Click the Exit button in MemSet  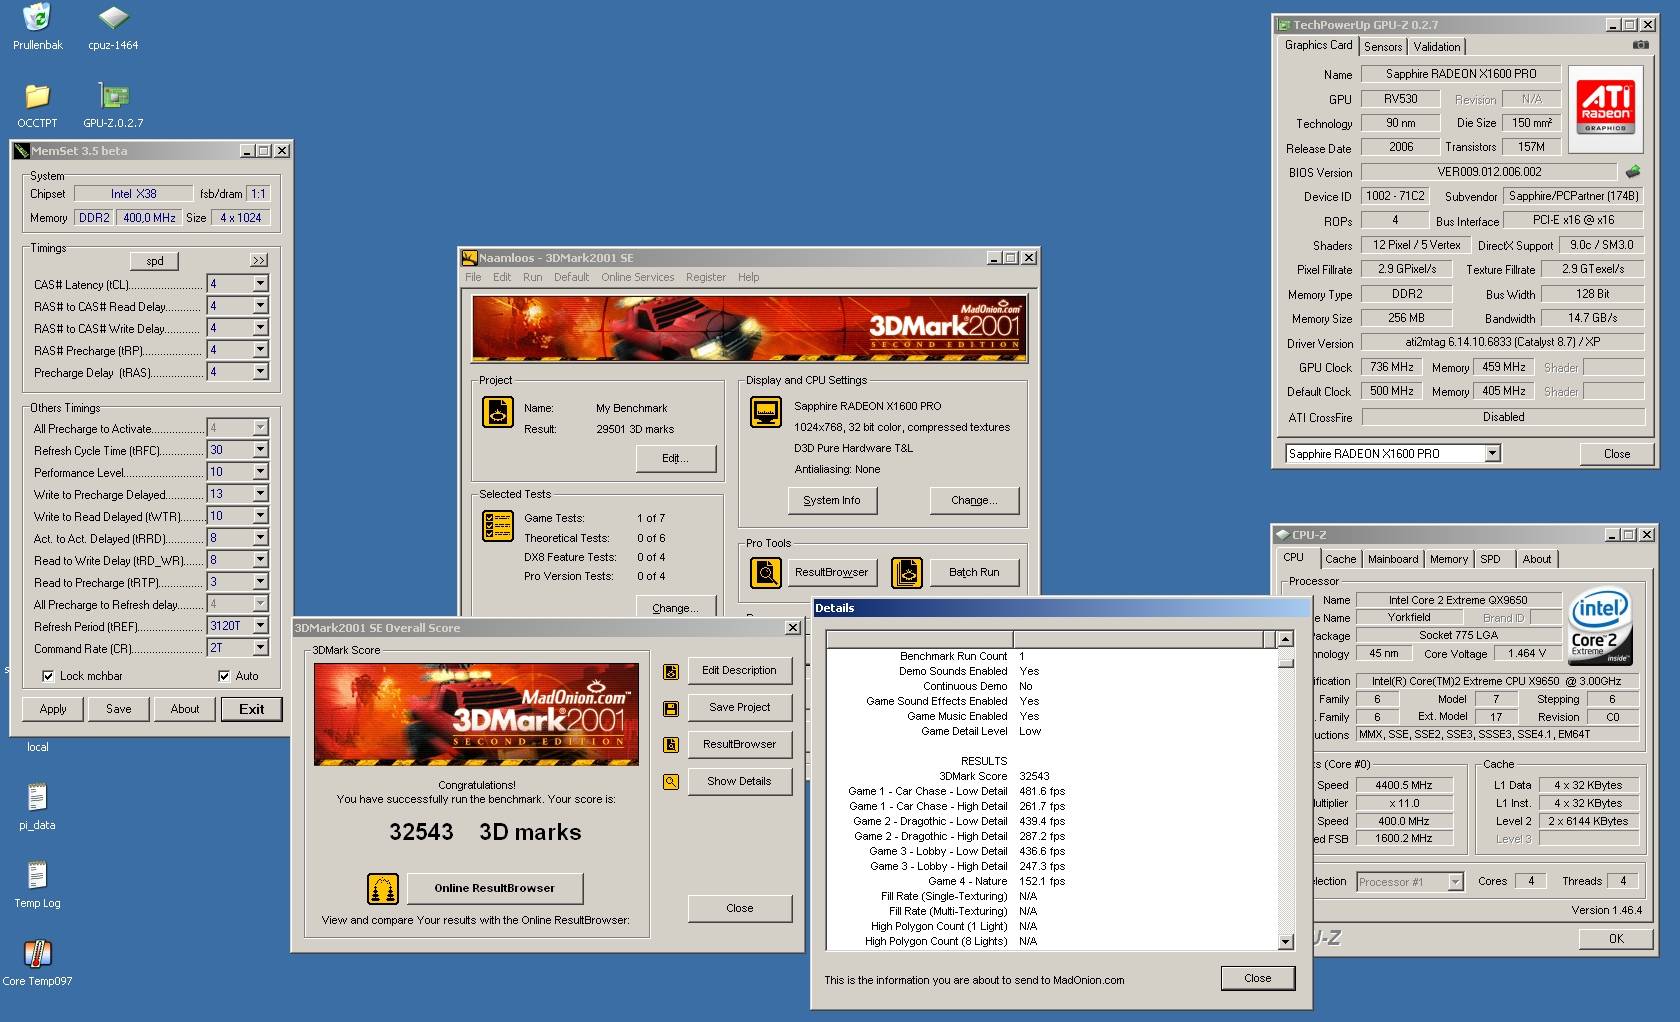point(252,709)
